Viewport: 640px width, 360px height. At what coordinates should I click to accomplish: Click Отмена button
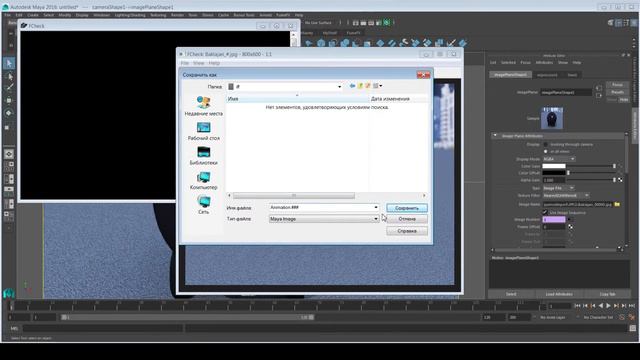coord(407,219)
